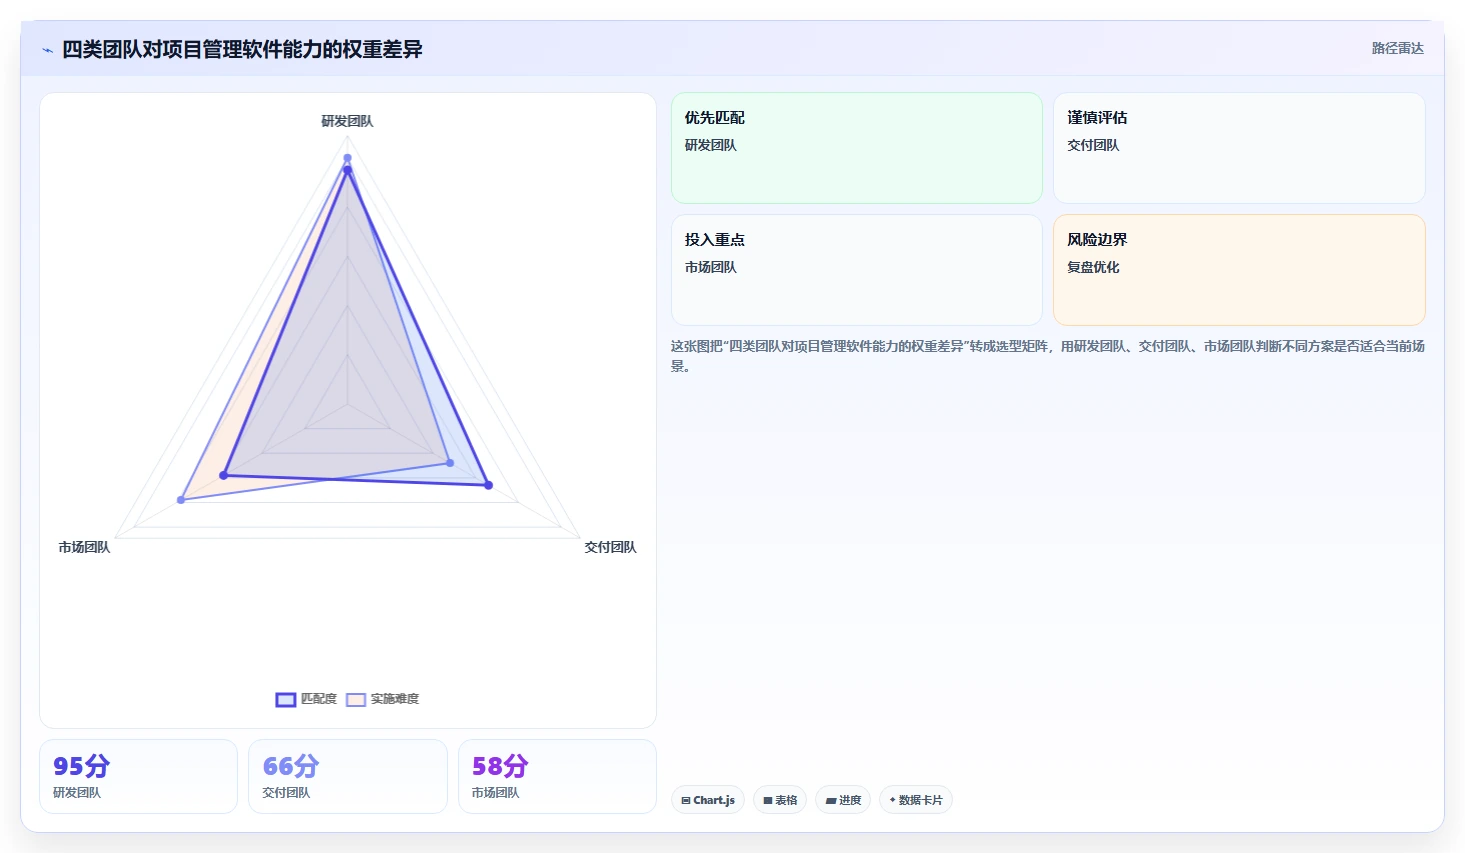Viewport: 1465px width, 853px height.
Task: Toggle the 匹配度 series in the legend
Action: coord(307,699)
